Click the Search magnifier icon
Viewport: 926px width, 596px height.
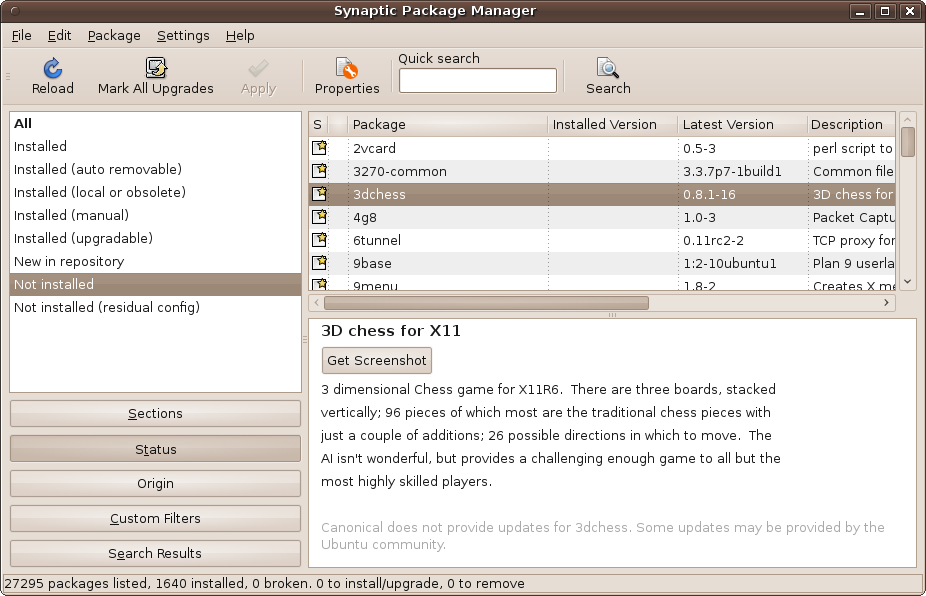pos(607,66)
